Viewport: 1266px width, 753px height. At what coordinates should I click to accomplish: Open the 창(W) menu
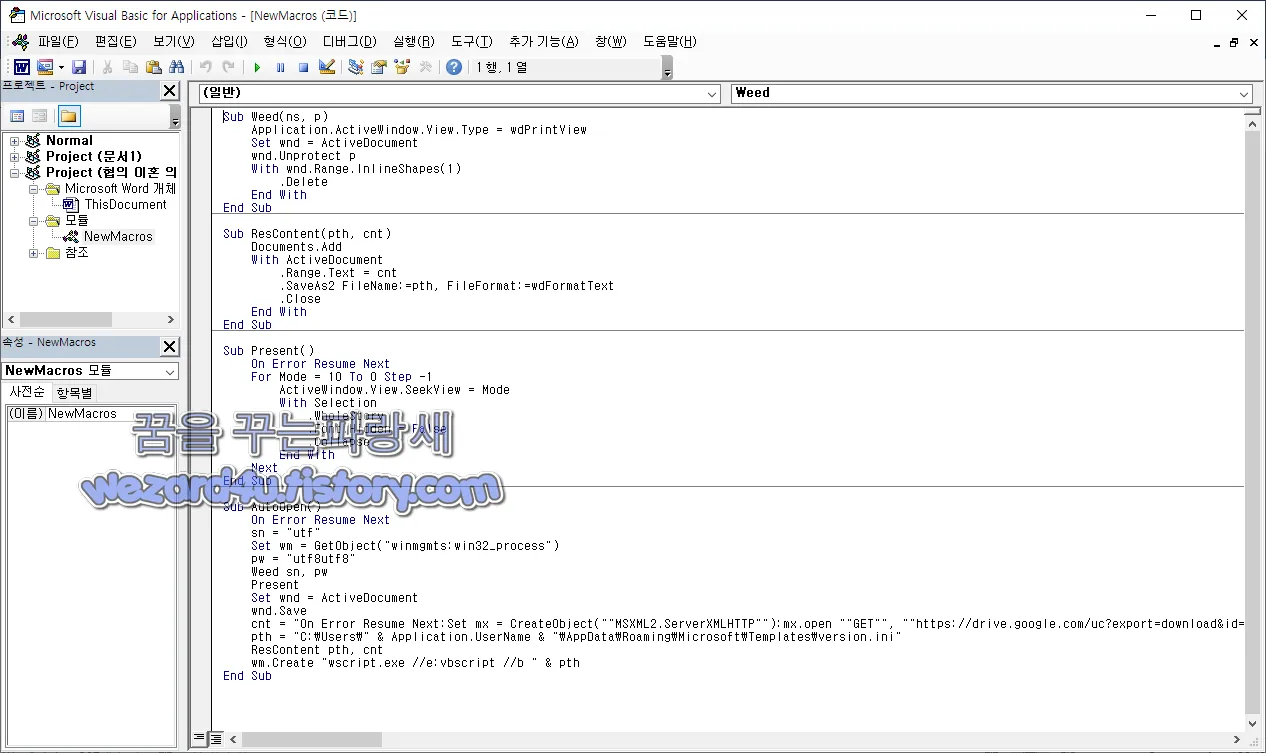[610, 42]
